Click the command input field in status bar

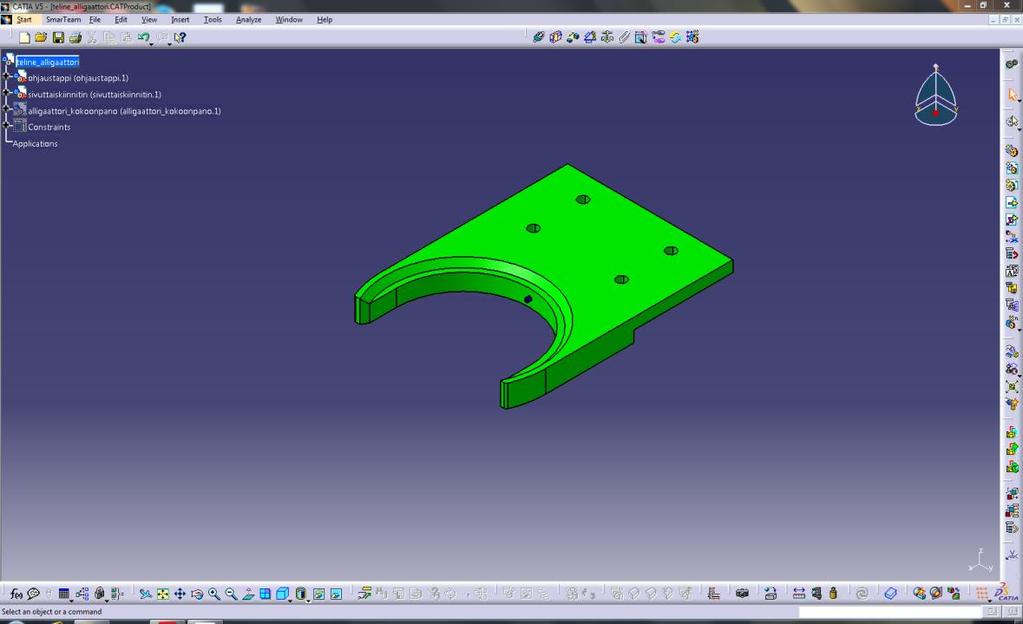[890, 612]
